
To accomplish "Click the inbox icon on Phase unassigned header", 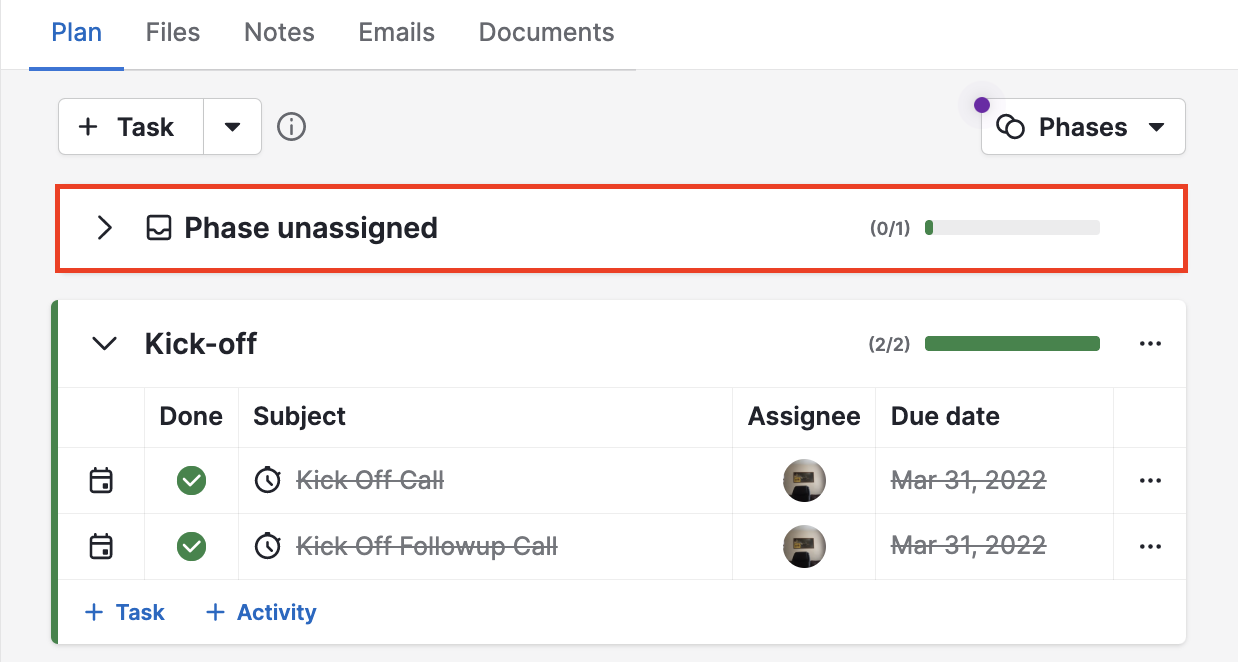I will [x=159, y=228].
